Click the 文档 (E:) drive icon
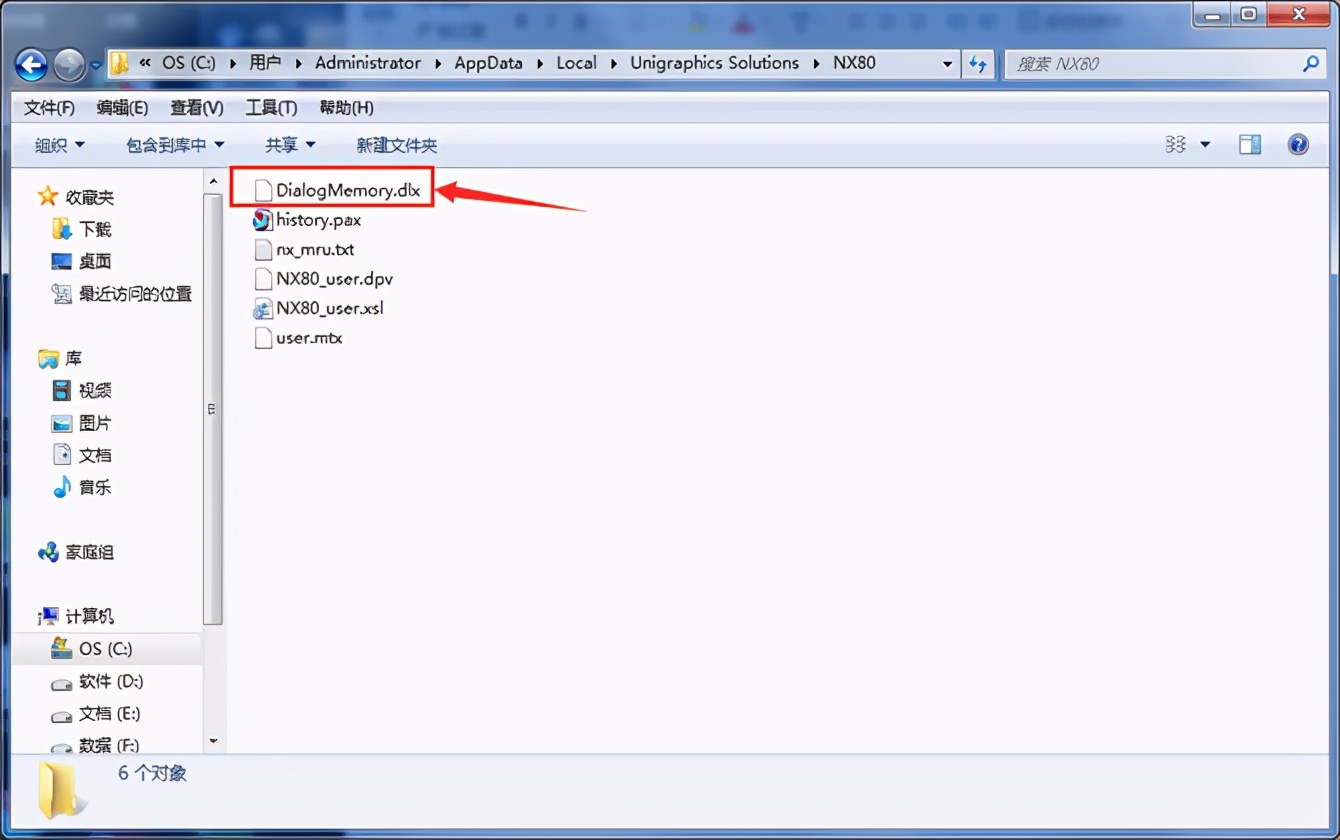This screenshot has width=1340, height=840. (x=62, y=715)
